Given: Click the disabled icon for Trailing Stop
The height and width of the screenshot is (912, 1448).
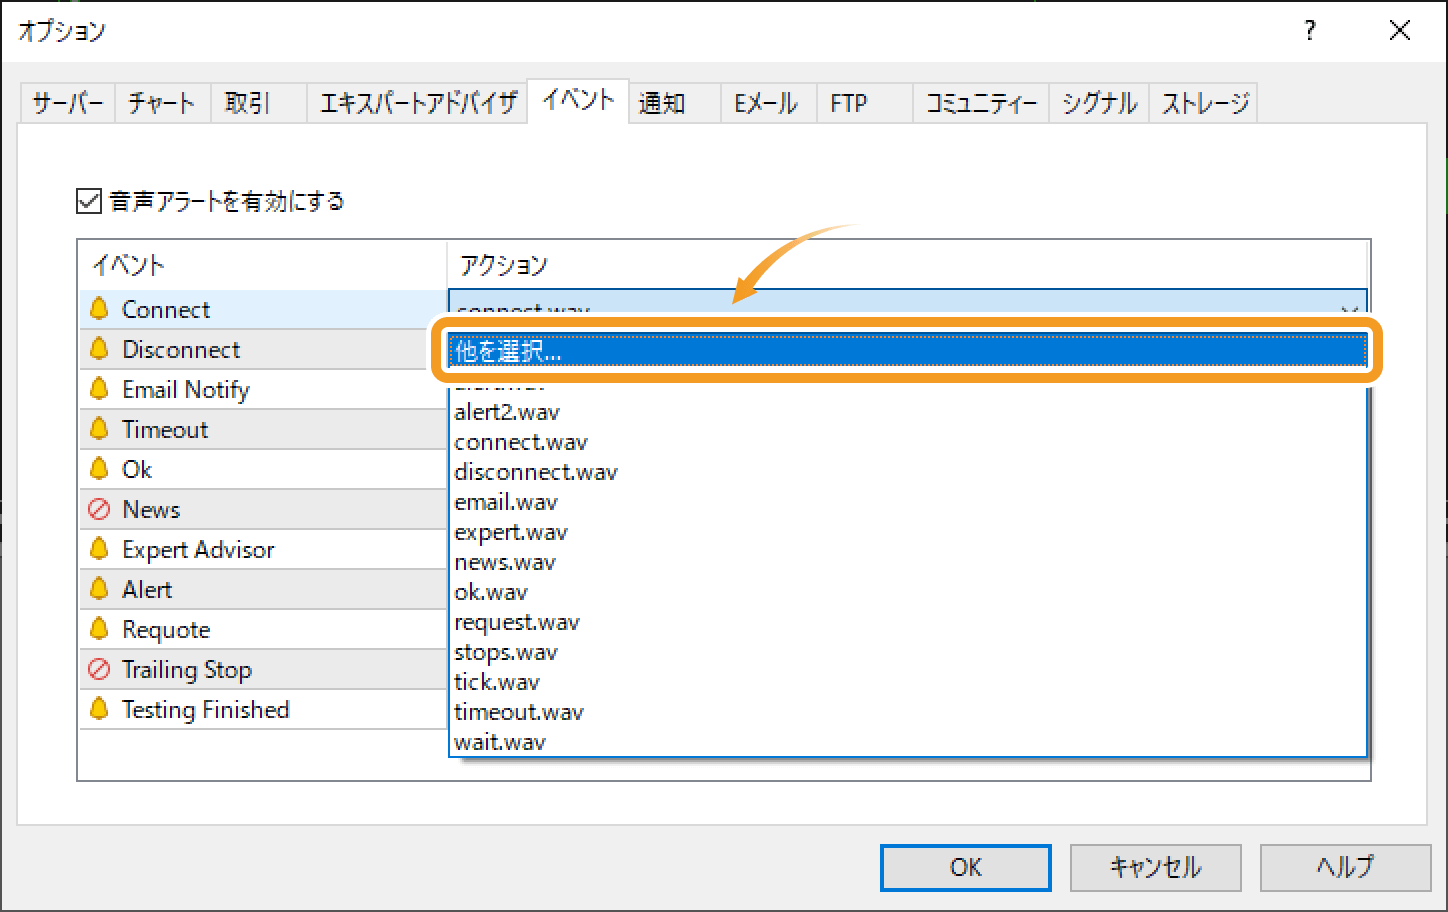Looking at the screenshot, I should (x=99, y=669).
